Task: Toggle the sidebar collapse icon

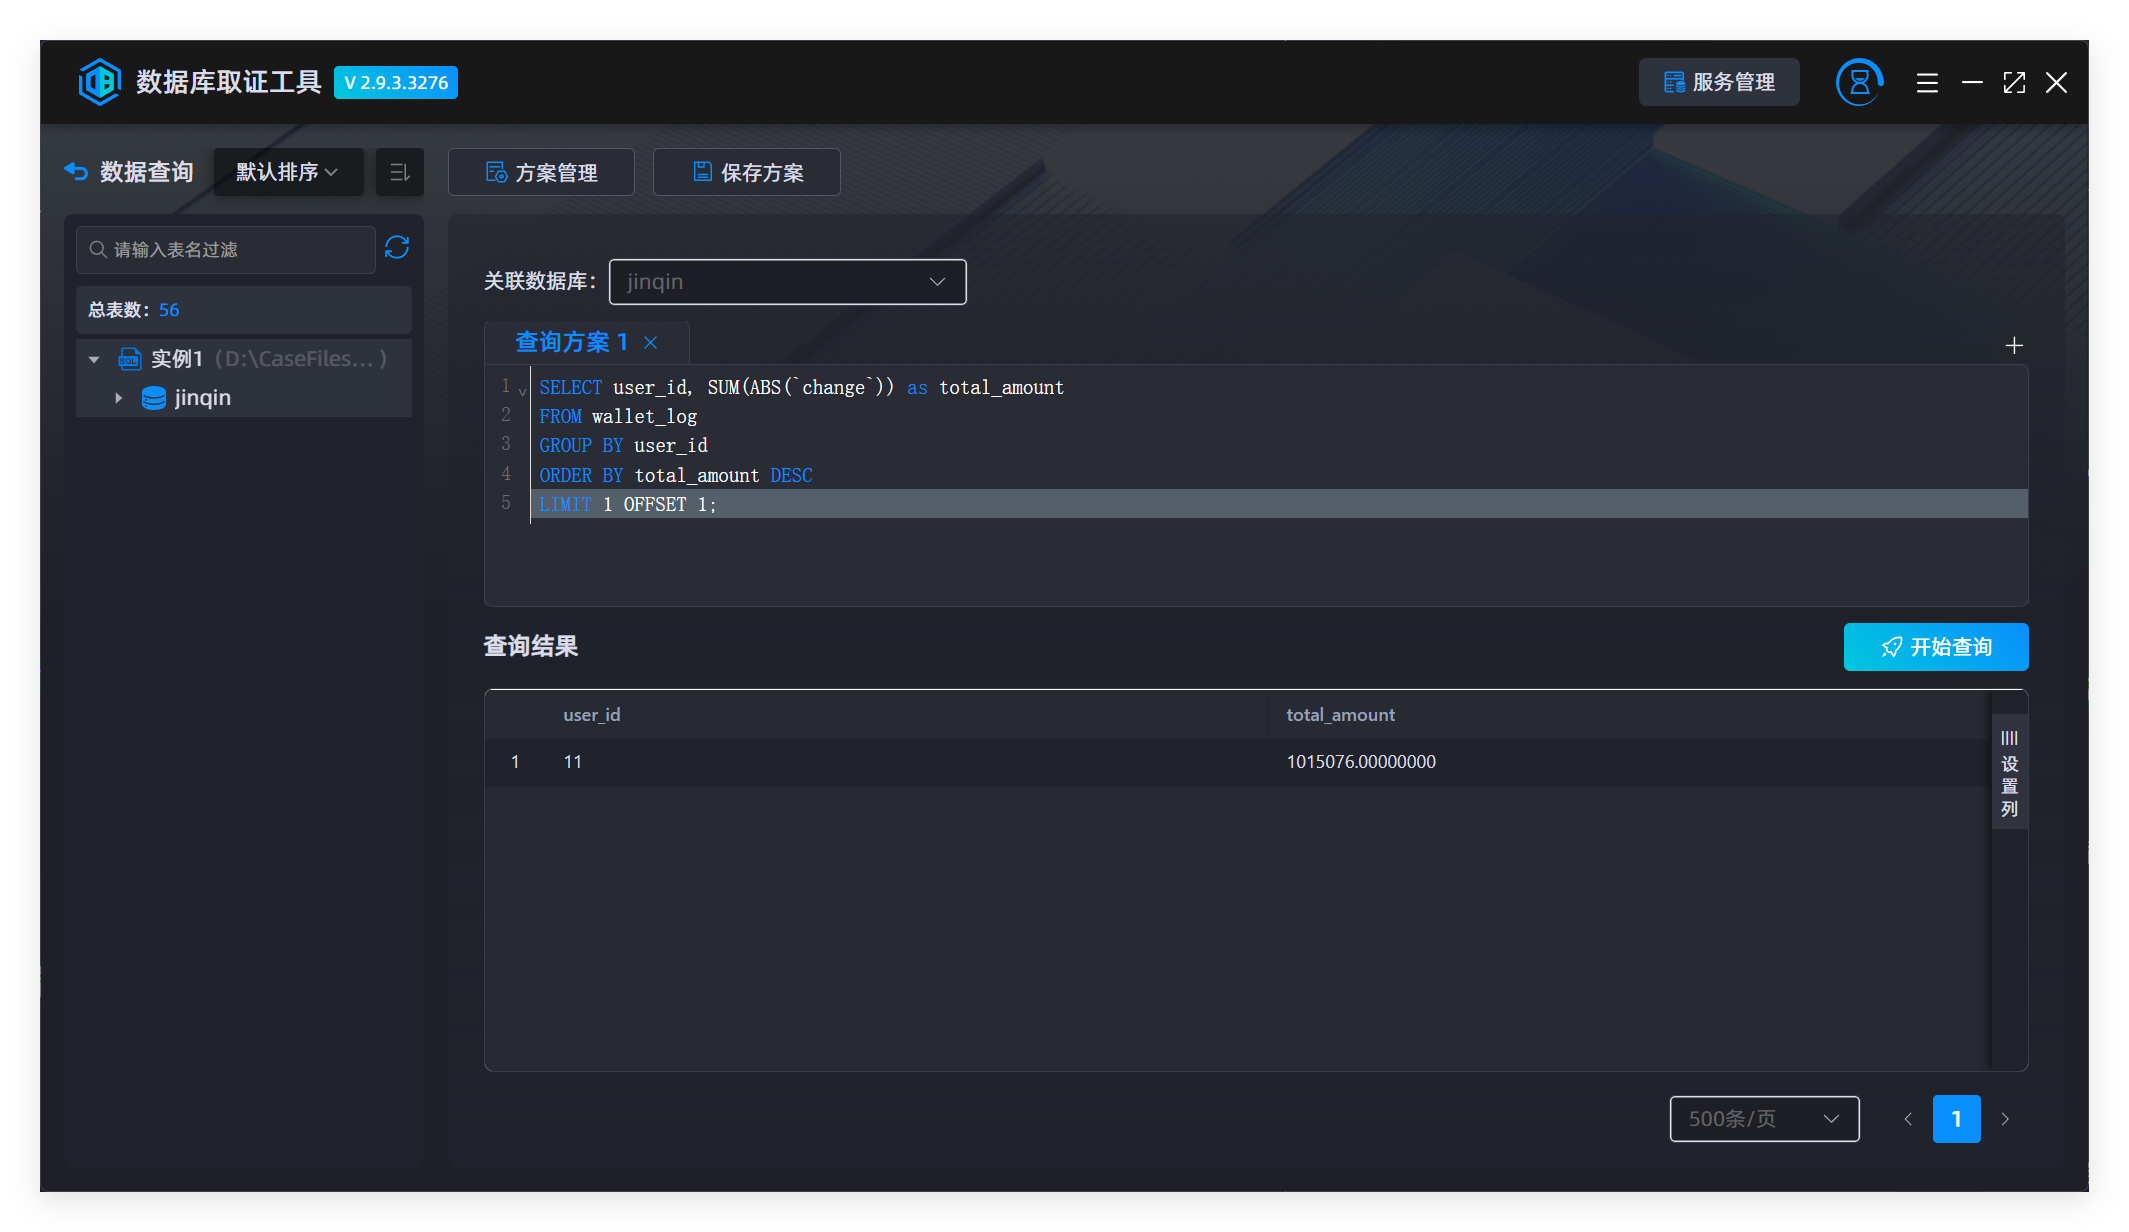Action: [400, 172]
